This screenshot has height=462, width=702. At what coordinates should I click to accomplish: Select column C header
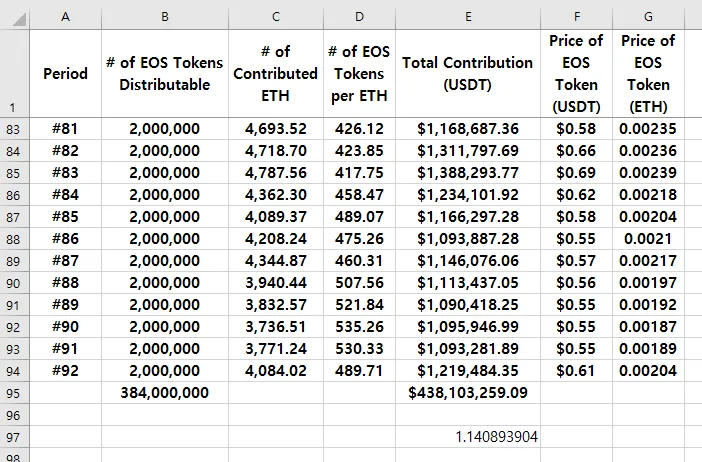(x=276, y=17)
